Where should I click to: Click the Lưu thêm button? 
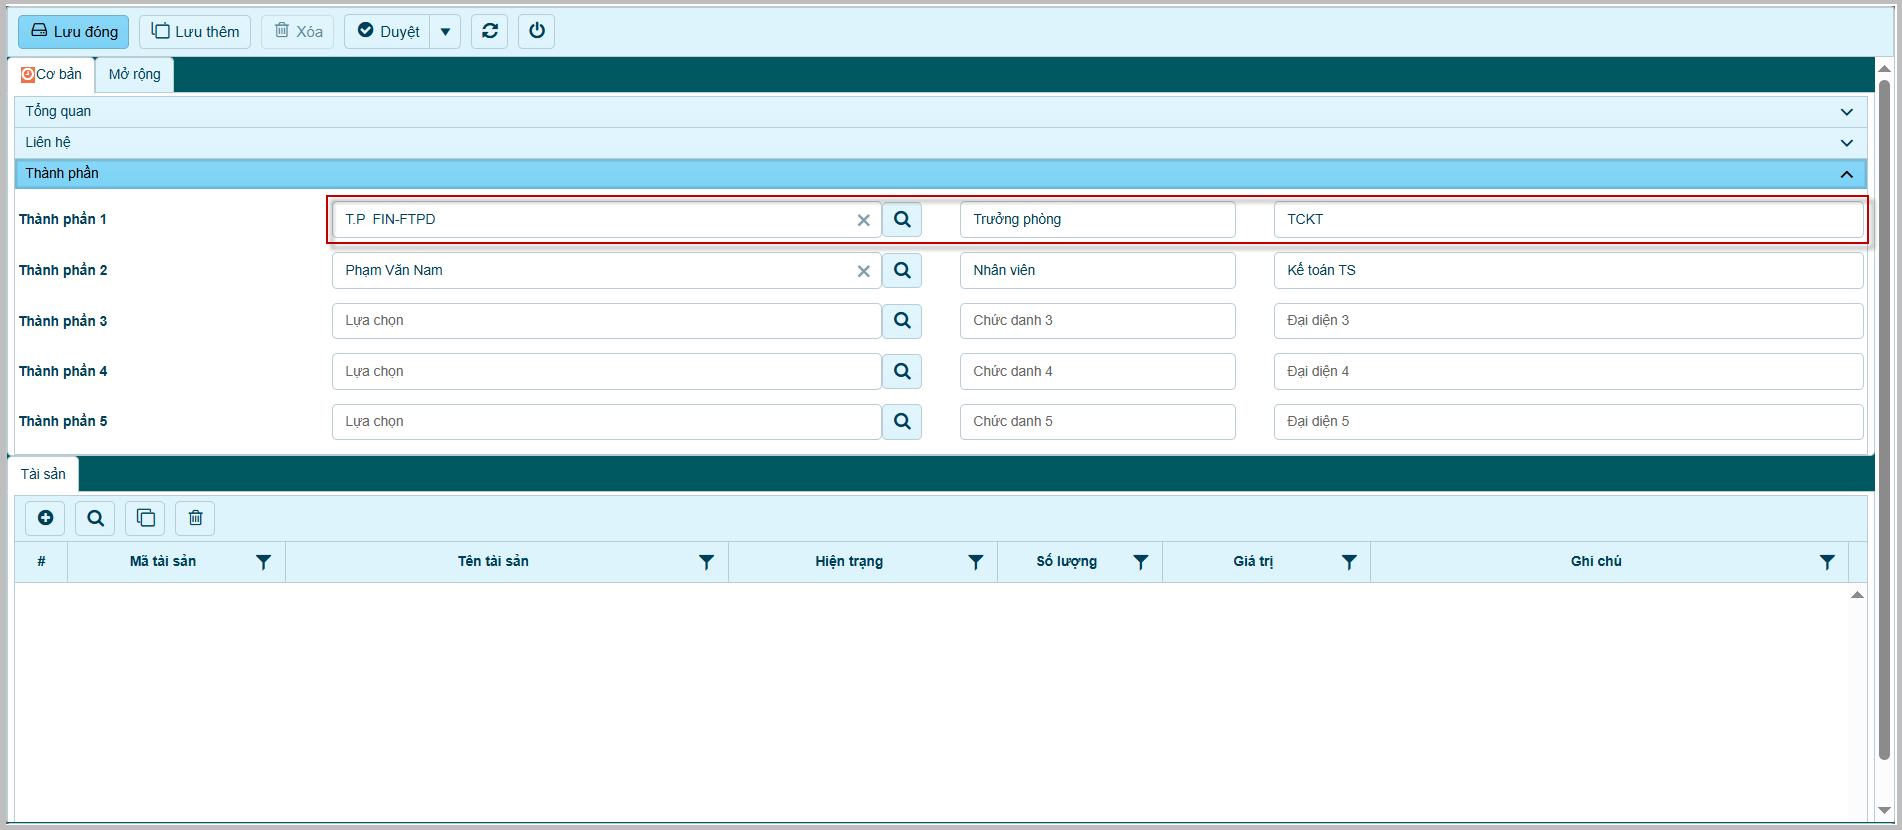click(x=195, y=32)
